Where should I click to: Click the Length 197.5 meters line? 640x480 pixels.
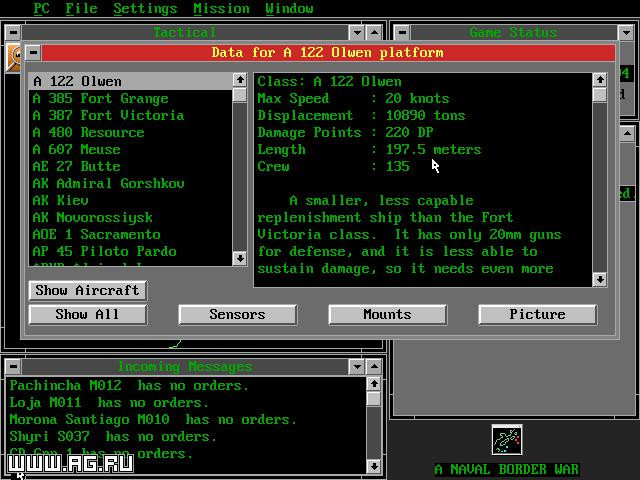[369, 149]
